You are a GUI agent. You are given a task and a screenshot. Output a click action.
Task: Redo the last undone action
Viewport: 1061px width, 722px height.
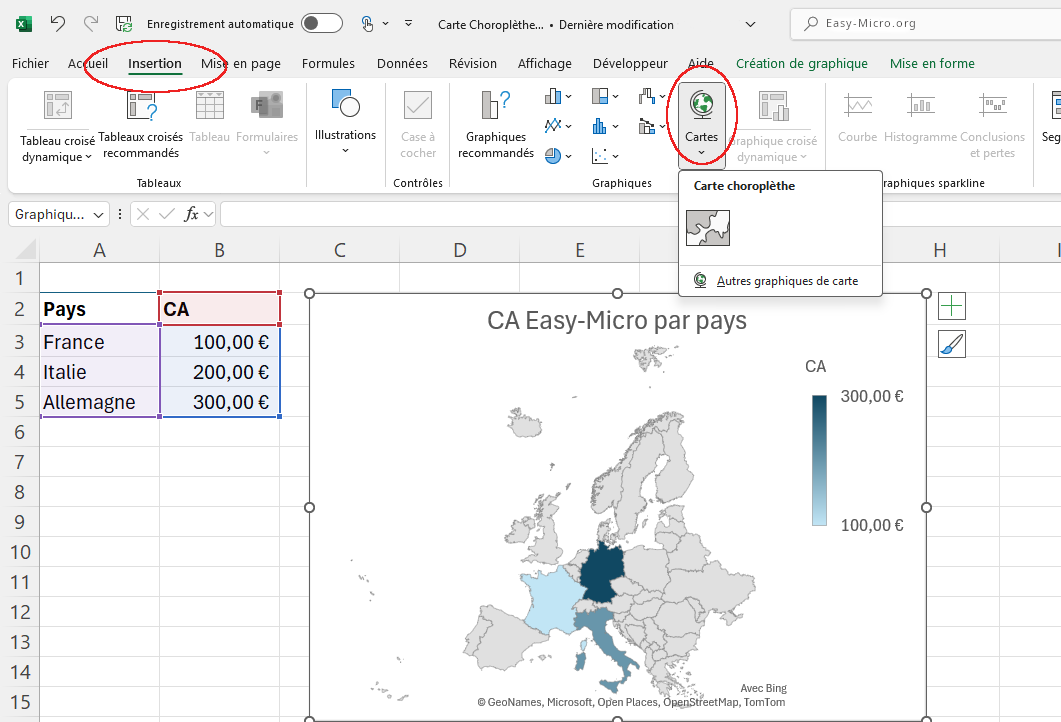click(x=90, y=24)
